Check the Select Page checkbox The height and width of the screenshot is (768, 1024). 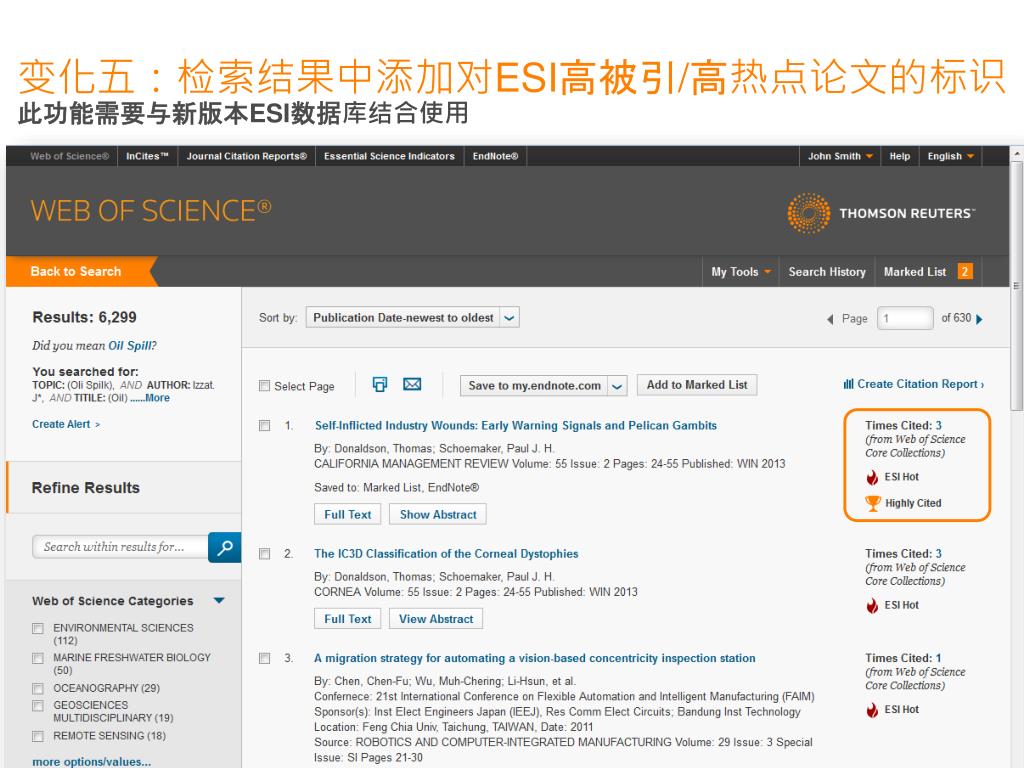[264, 386]
